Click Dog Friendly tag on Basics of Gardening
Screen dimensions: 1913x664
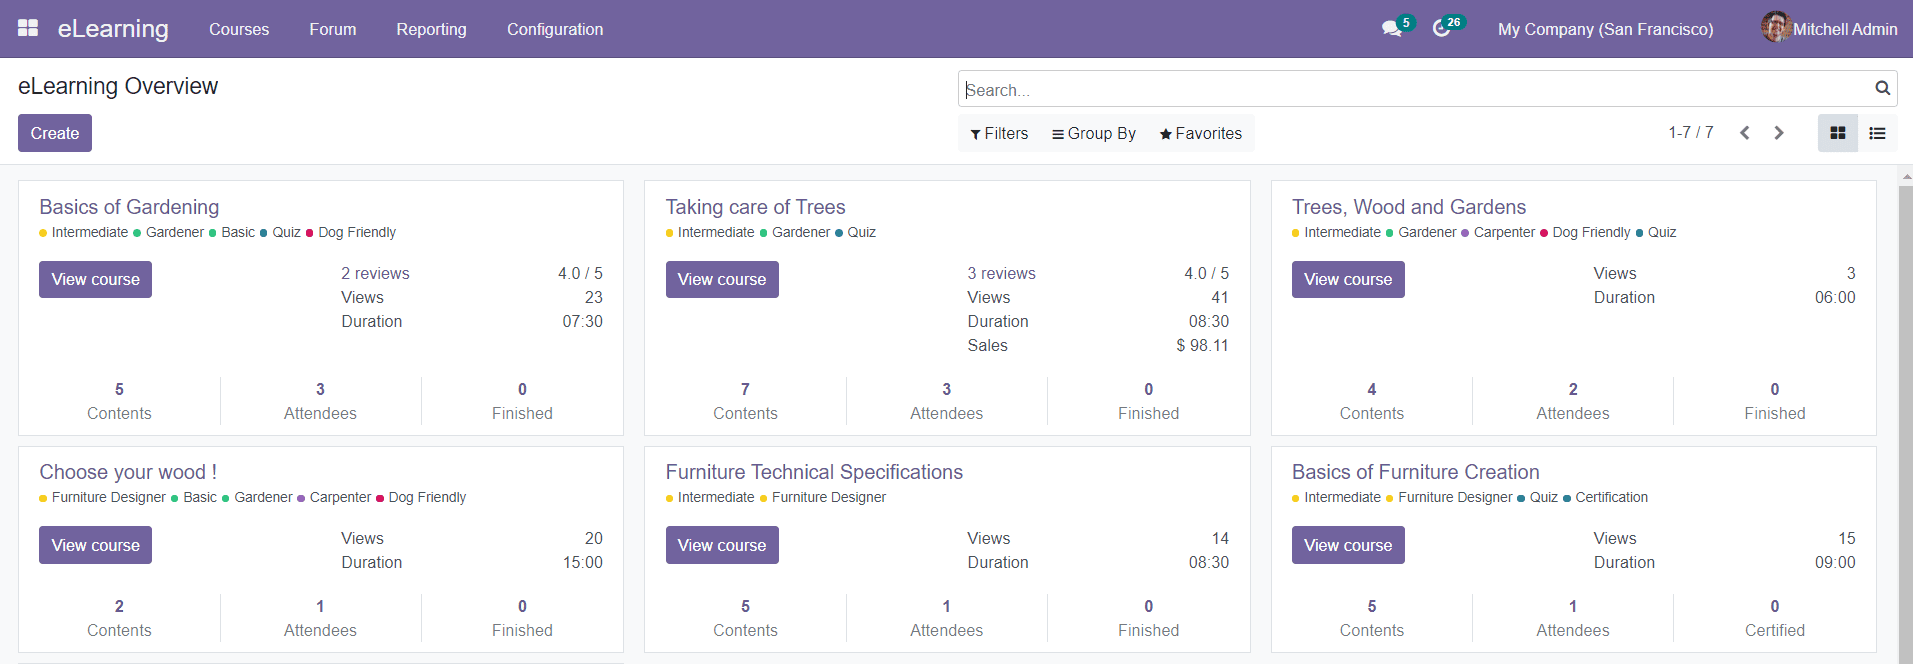(x=351, y=232)
